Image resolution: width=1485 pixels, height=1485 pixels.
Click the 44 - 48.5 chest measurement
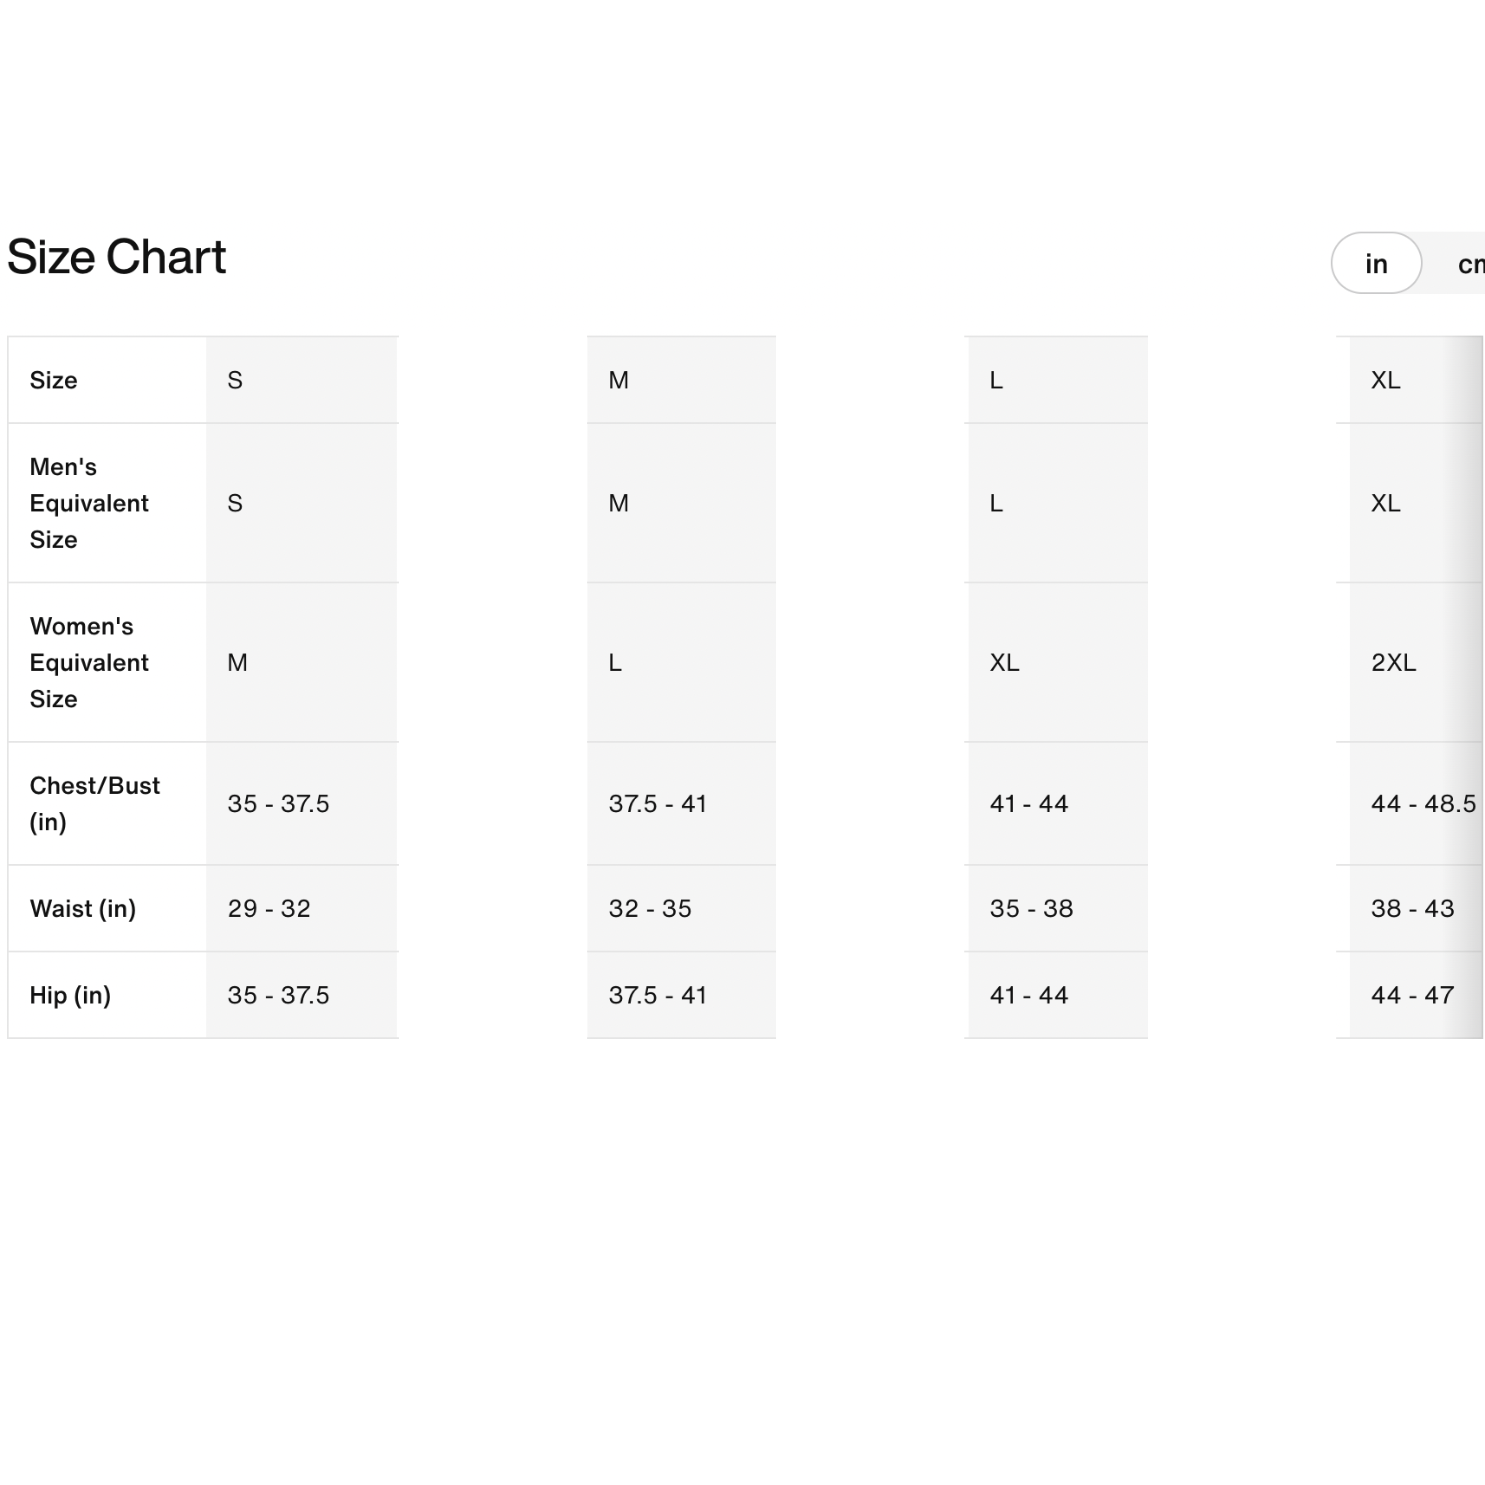pos(1422,803)
